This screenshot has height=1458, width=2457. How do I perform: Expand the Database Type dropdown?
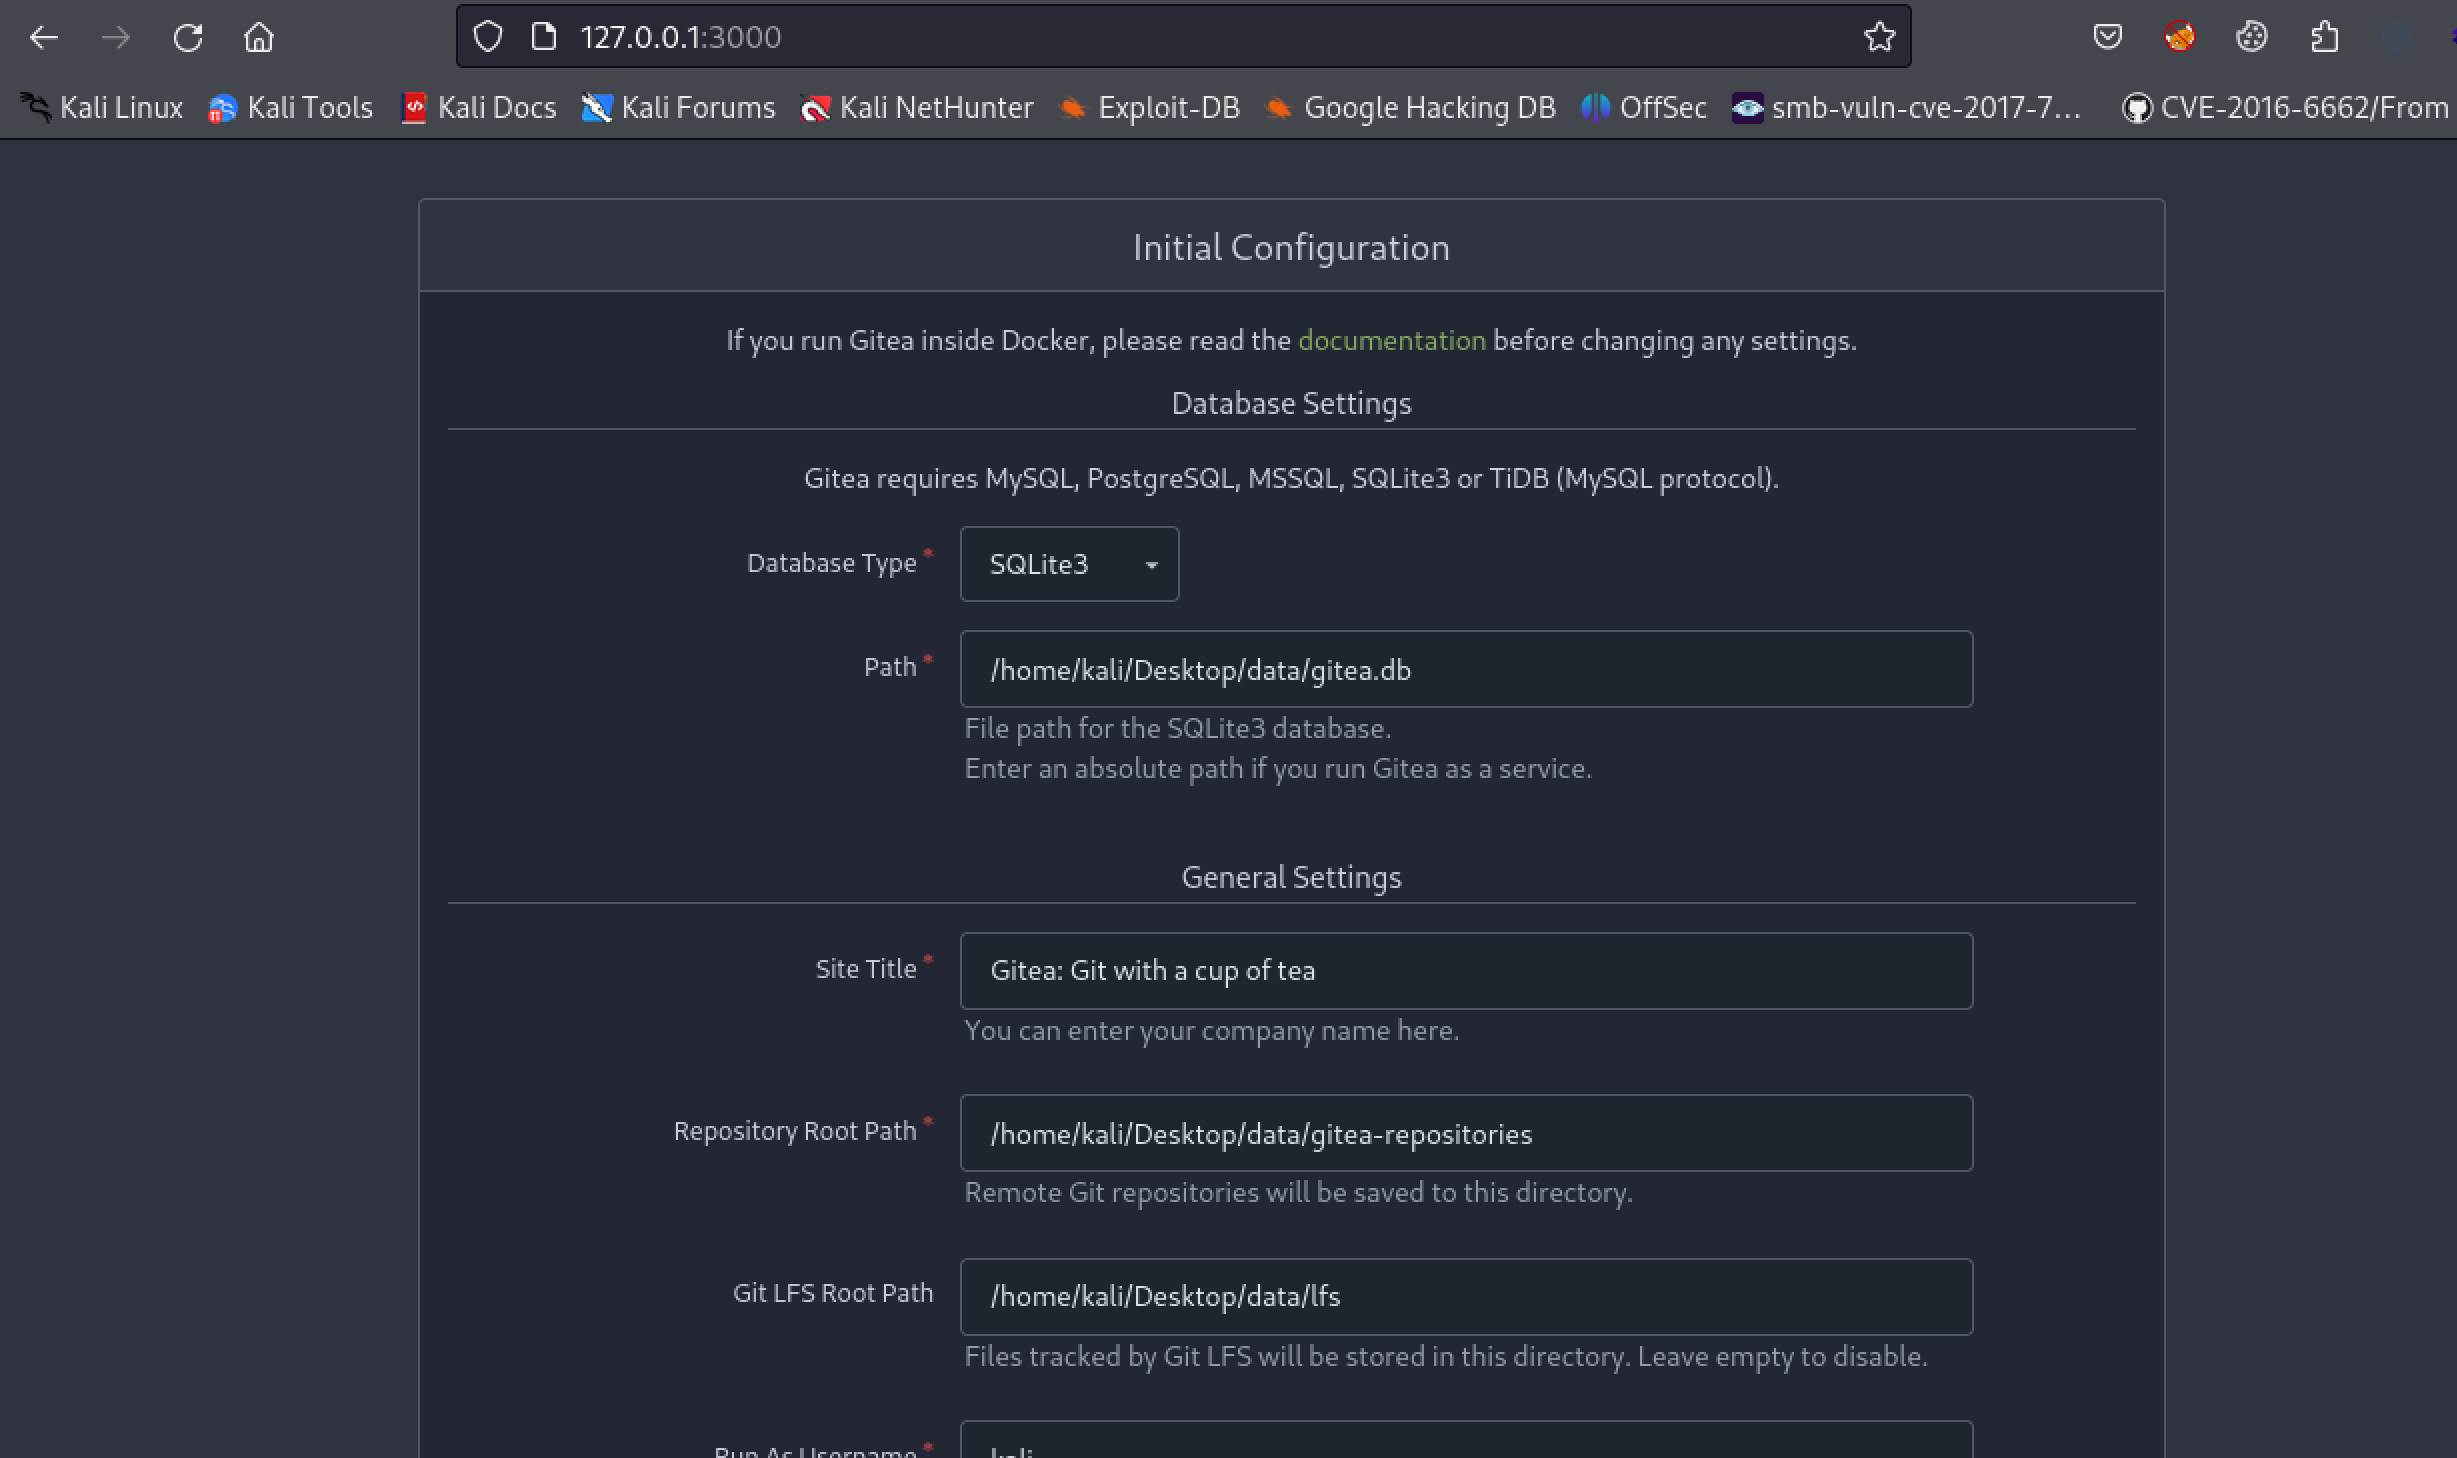coord(1069,564)
